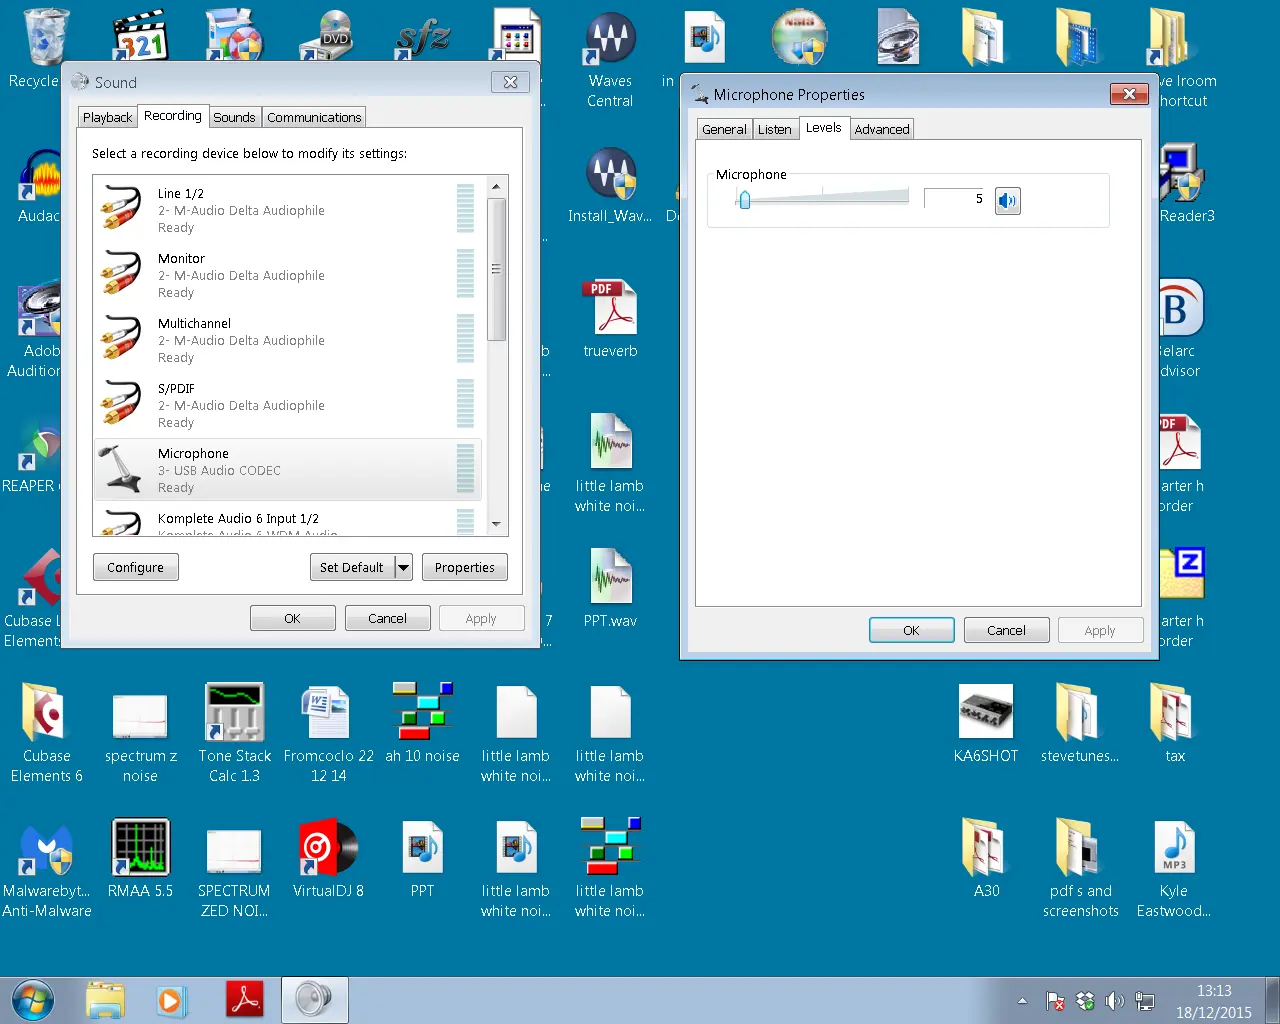
Task: Open Windows Media Player from the taskbar
Action: coord(171,1000)
